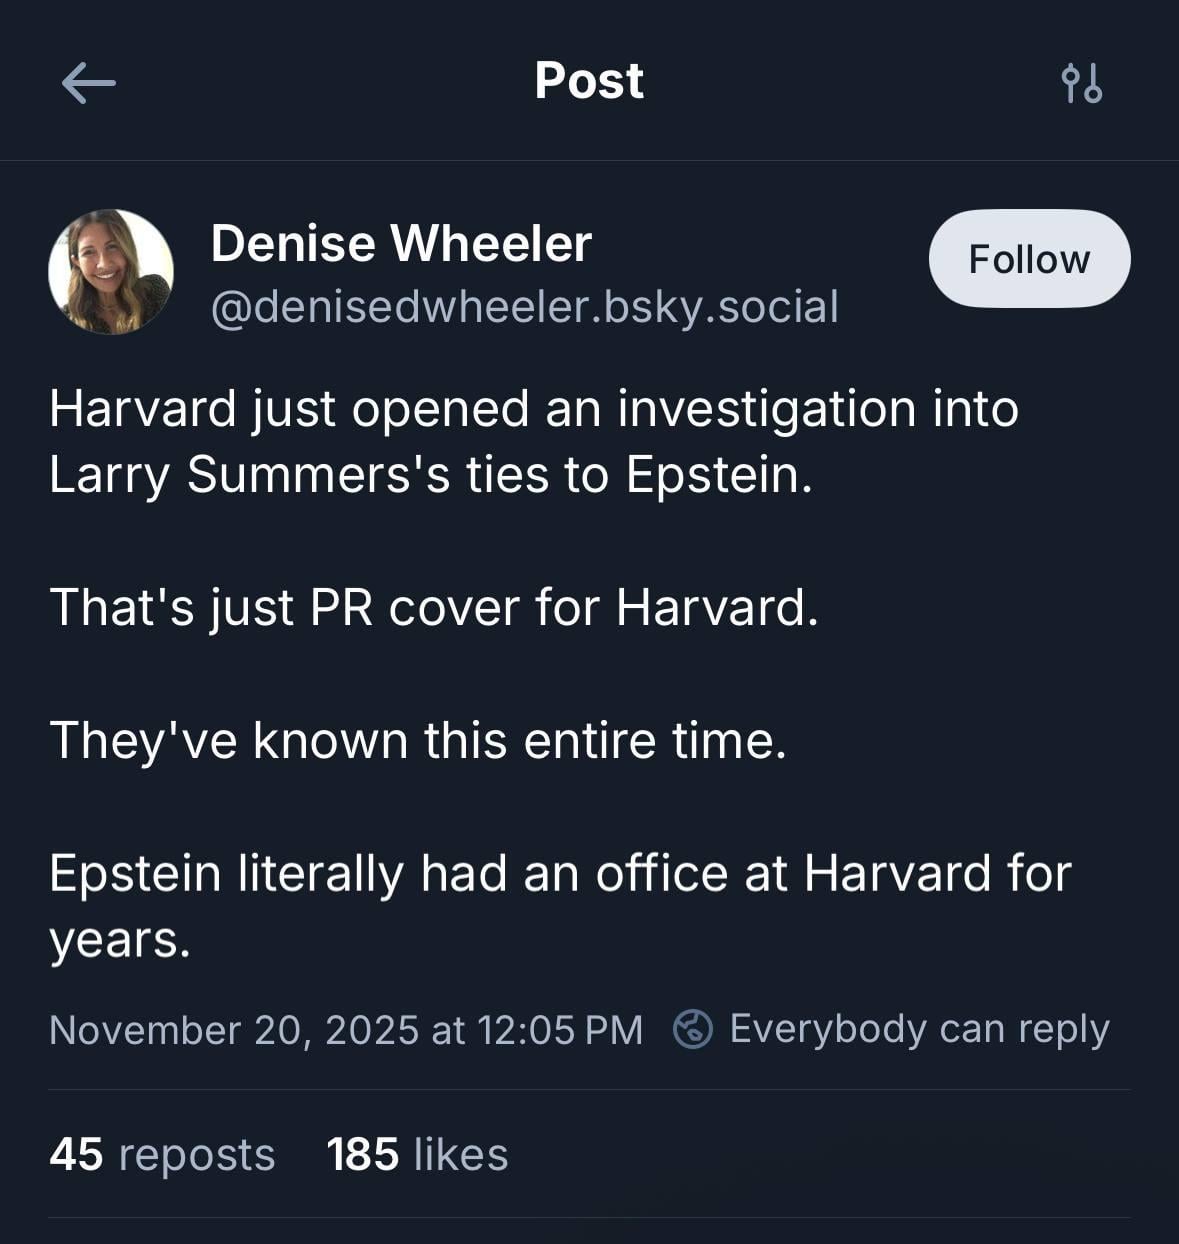This screenshot has height=1244, width=1179.
Task: View the 45 reposts list
Action: [162, 1154]
